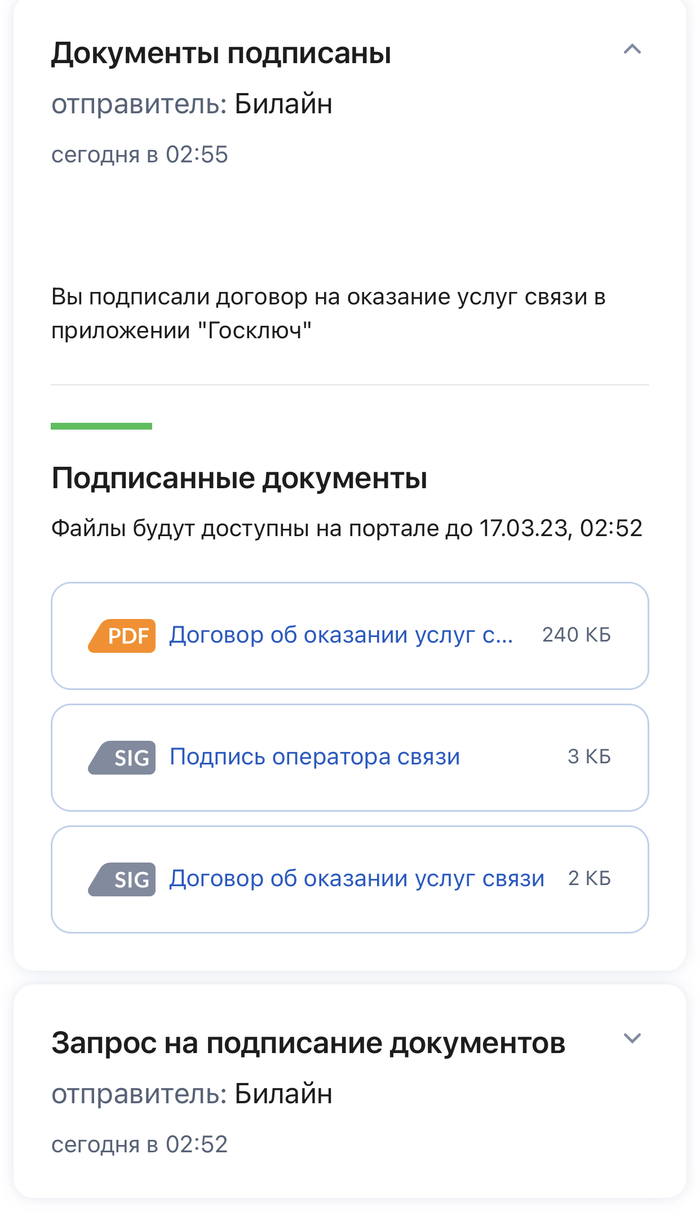Click SIG icon beside "Подпись оператора связи"
The image size is (700, 1216).
(122, 758)
